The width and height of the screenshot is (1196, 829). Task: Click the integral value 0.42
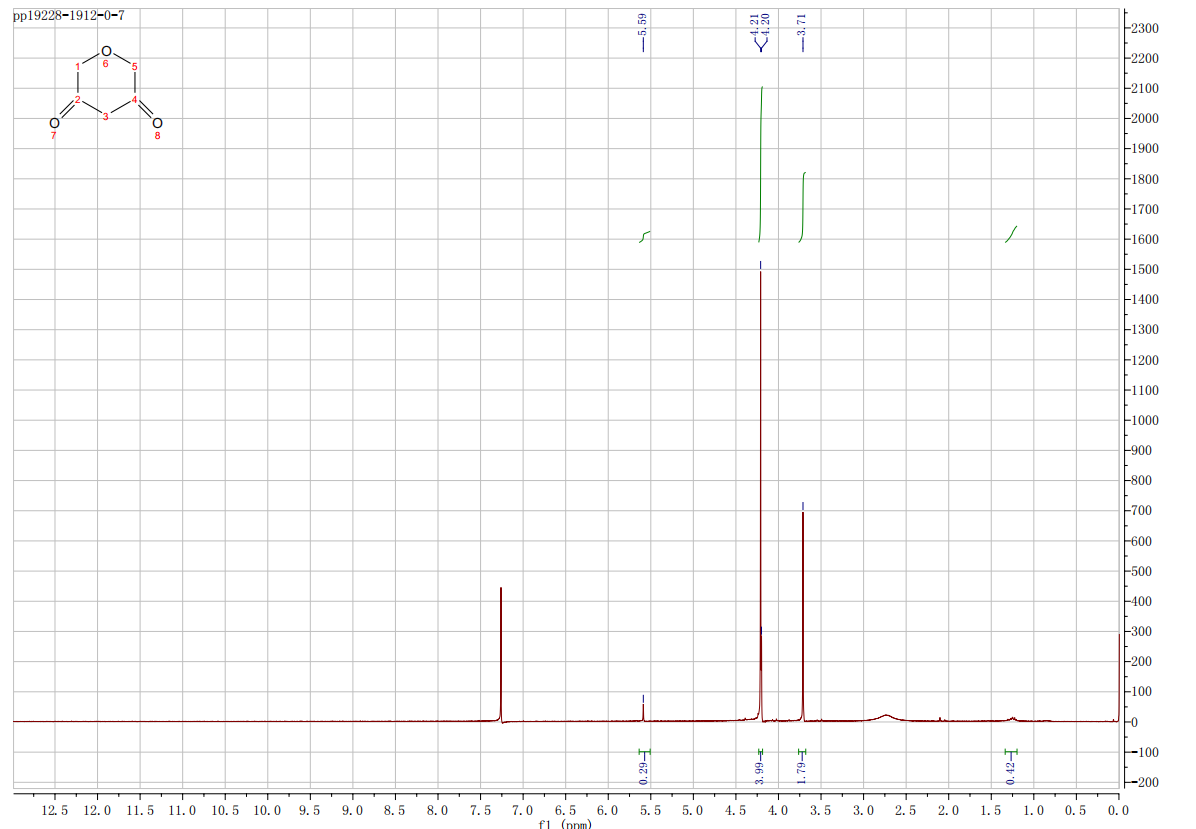pos(1010,770)
